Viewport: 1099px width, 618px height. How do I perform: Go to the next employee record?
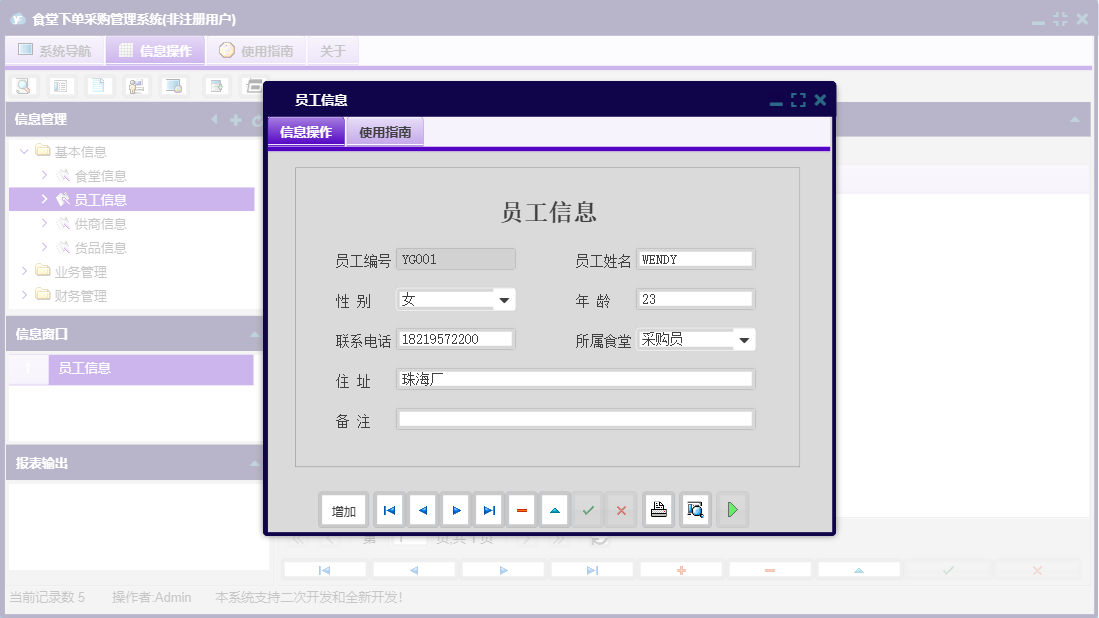[455, 509]
